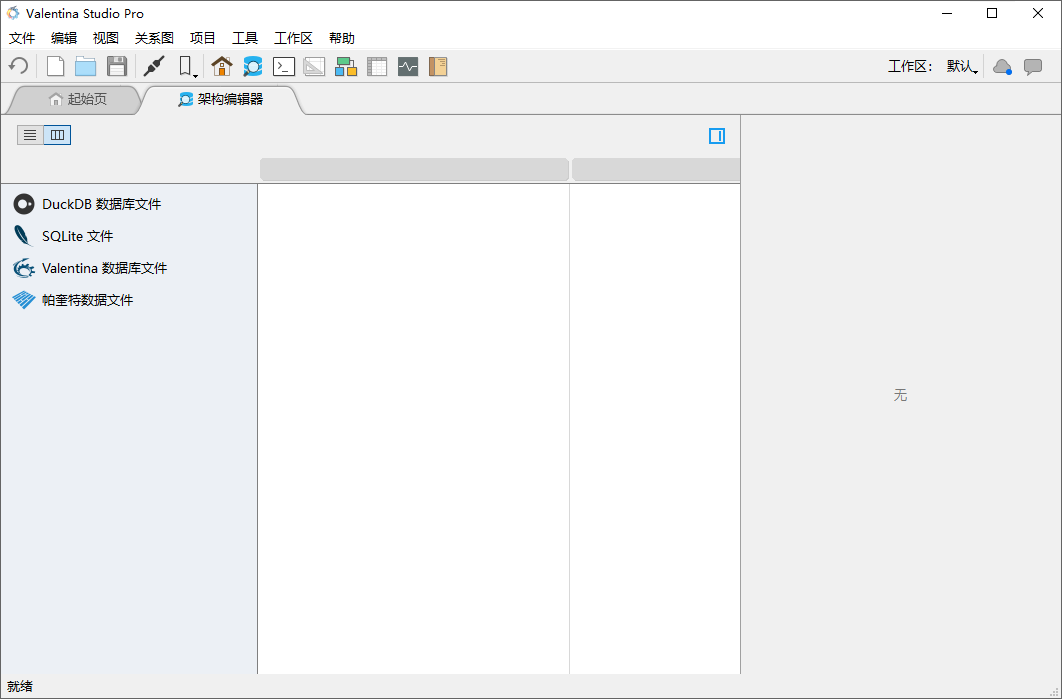
Task: Click the first gray column header bar
Action: pos(414,169)
